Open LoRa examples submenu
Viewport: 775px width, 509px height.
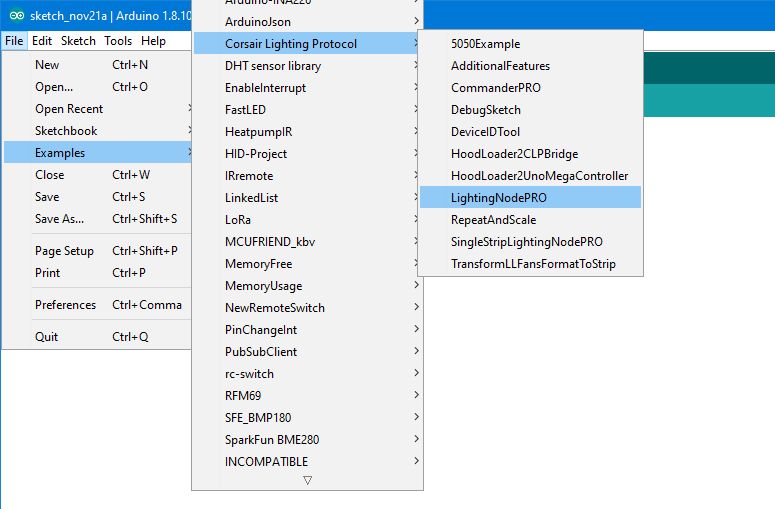(x=307, y=220)
